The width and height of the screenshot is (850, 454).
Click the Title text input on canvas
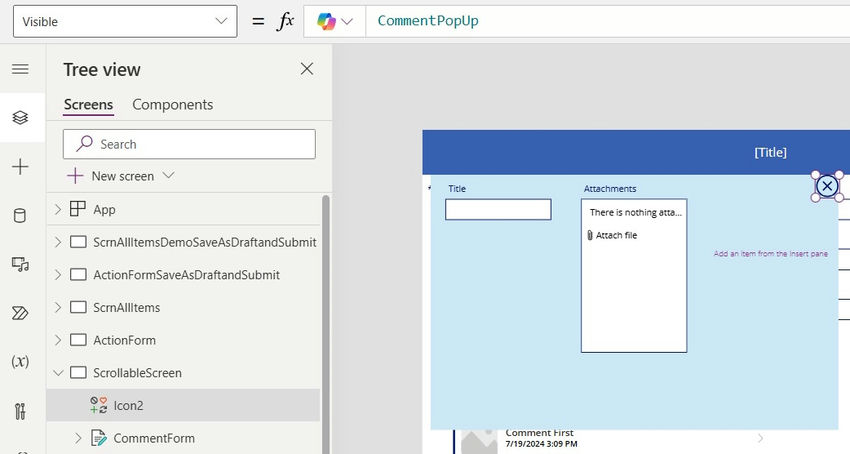498,209
